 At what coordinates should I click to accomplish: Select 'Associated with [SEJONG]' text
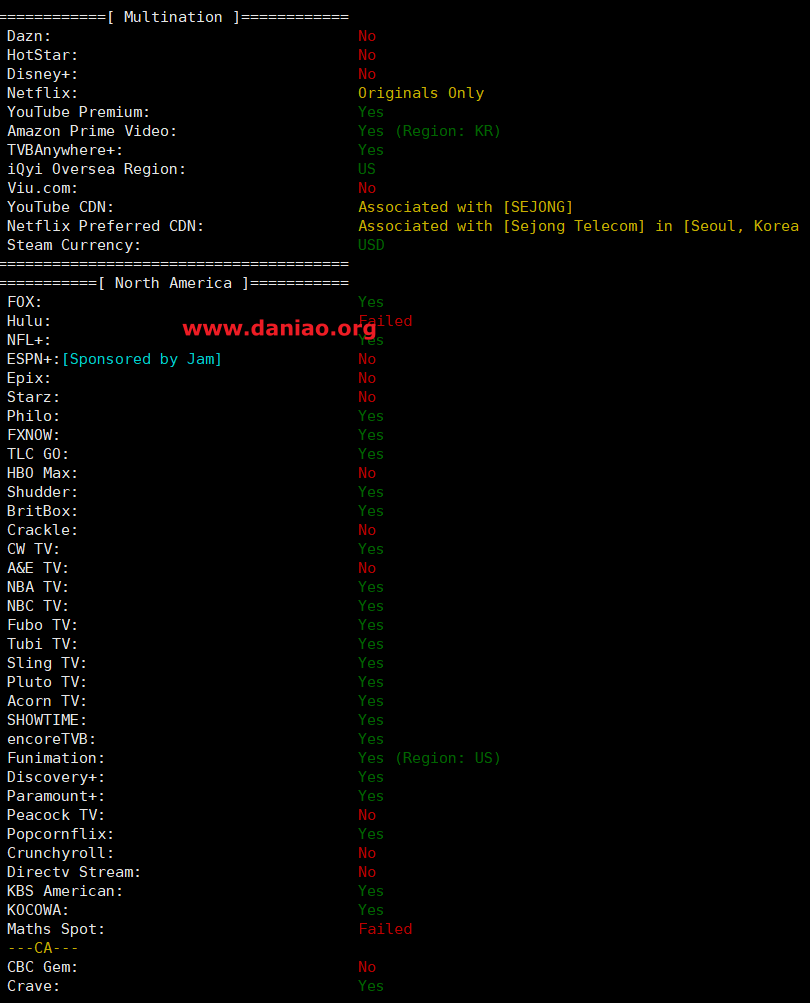tap(466, 207)
